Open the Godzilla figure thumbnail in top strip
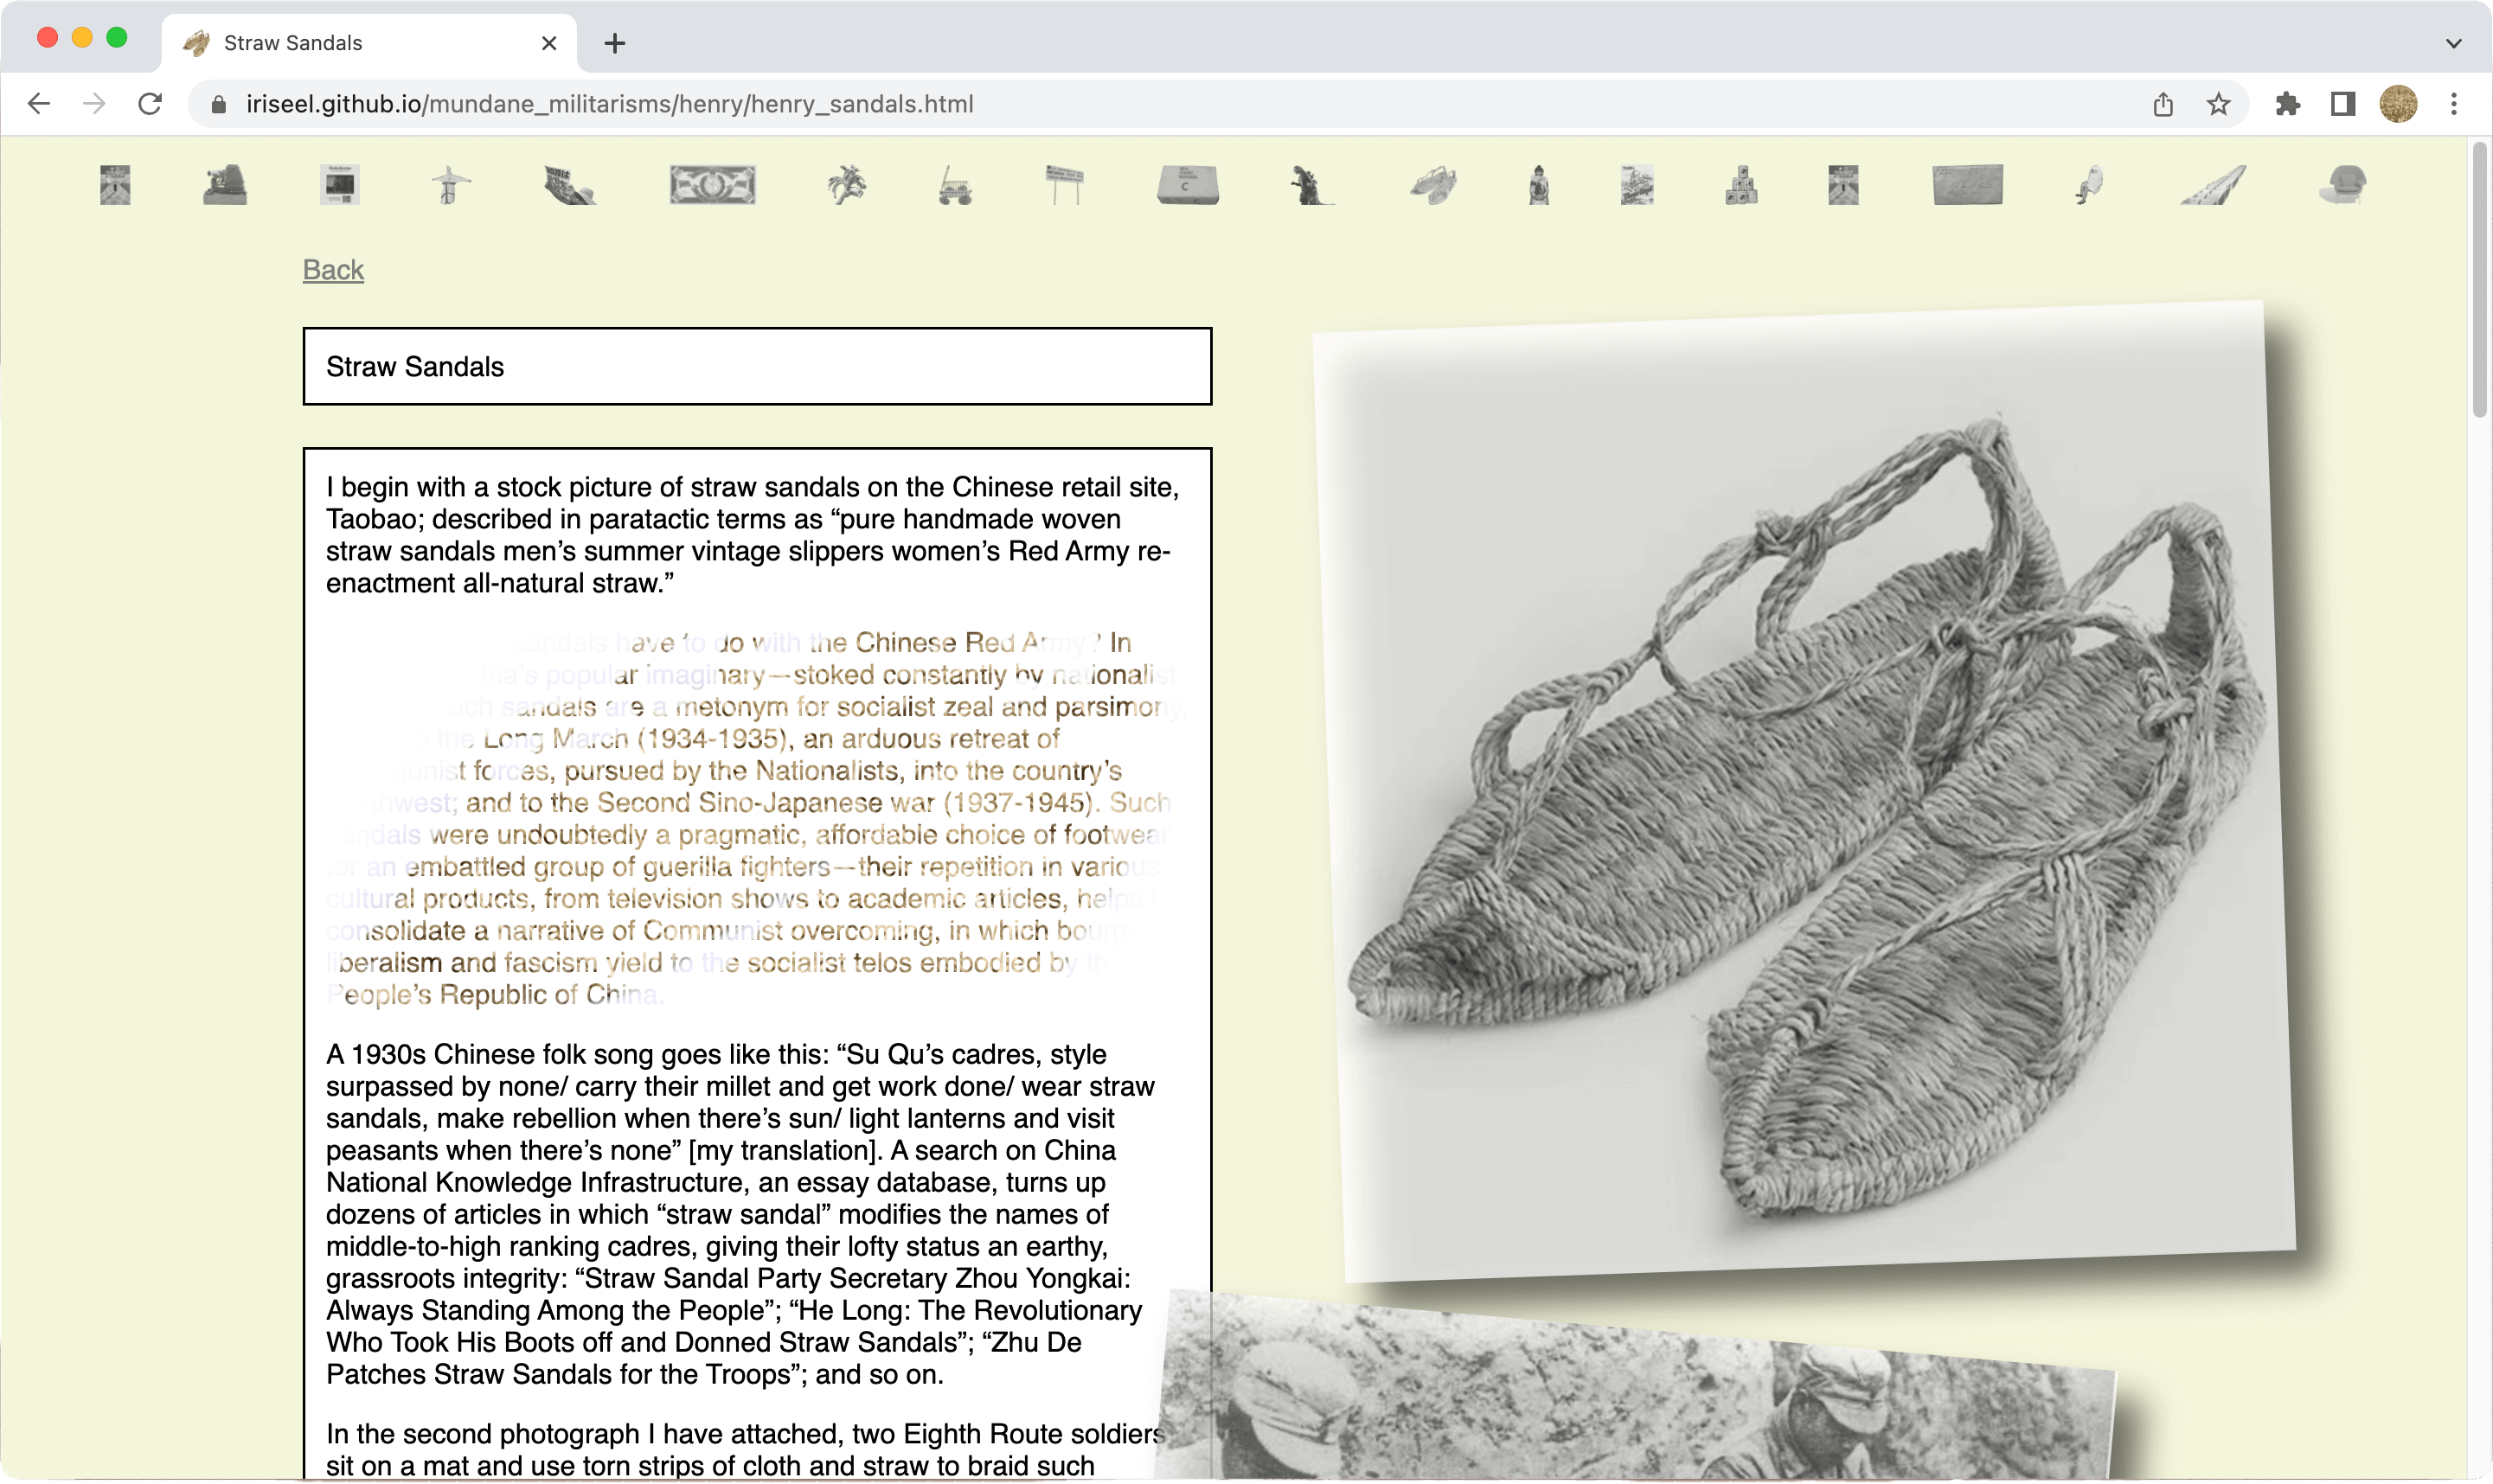The width and height of the screenshot is (2493, 1484). [x=1311, y=186]
